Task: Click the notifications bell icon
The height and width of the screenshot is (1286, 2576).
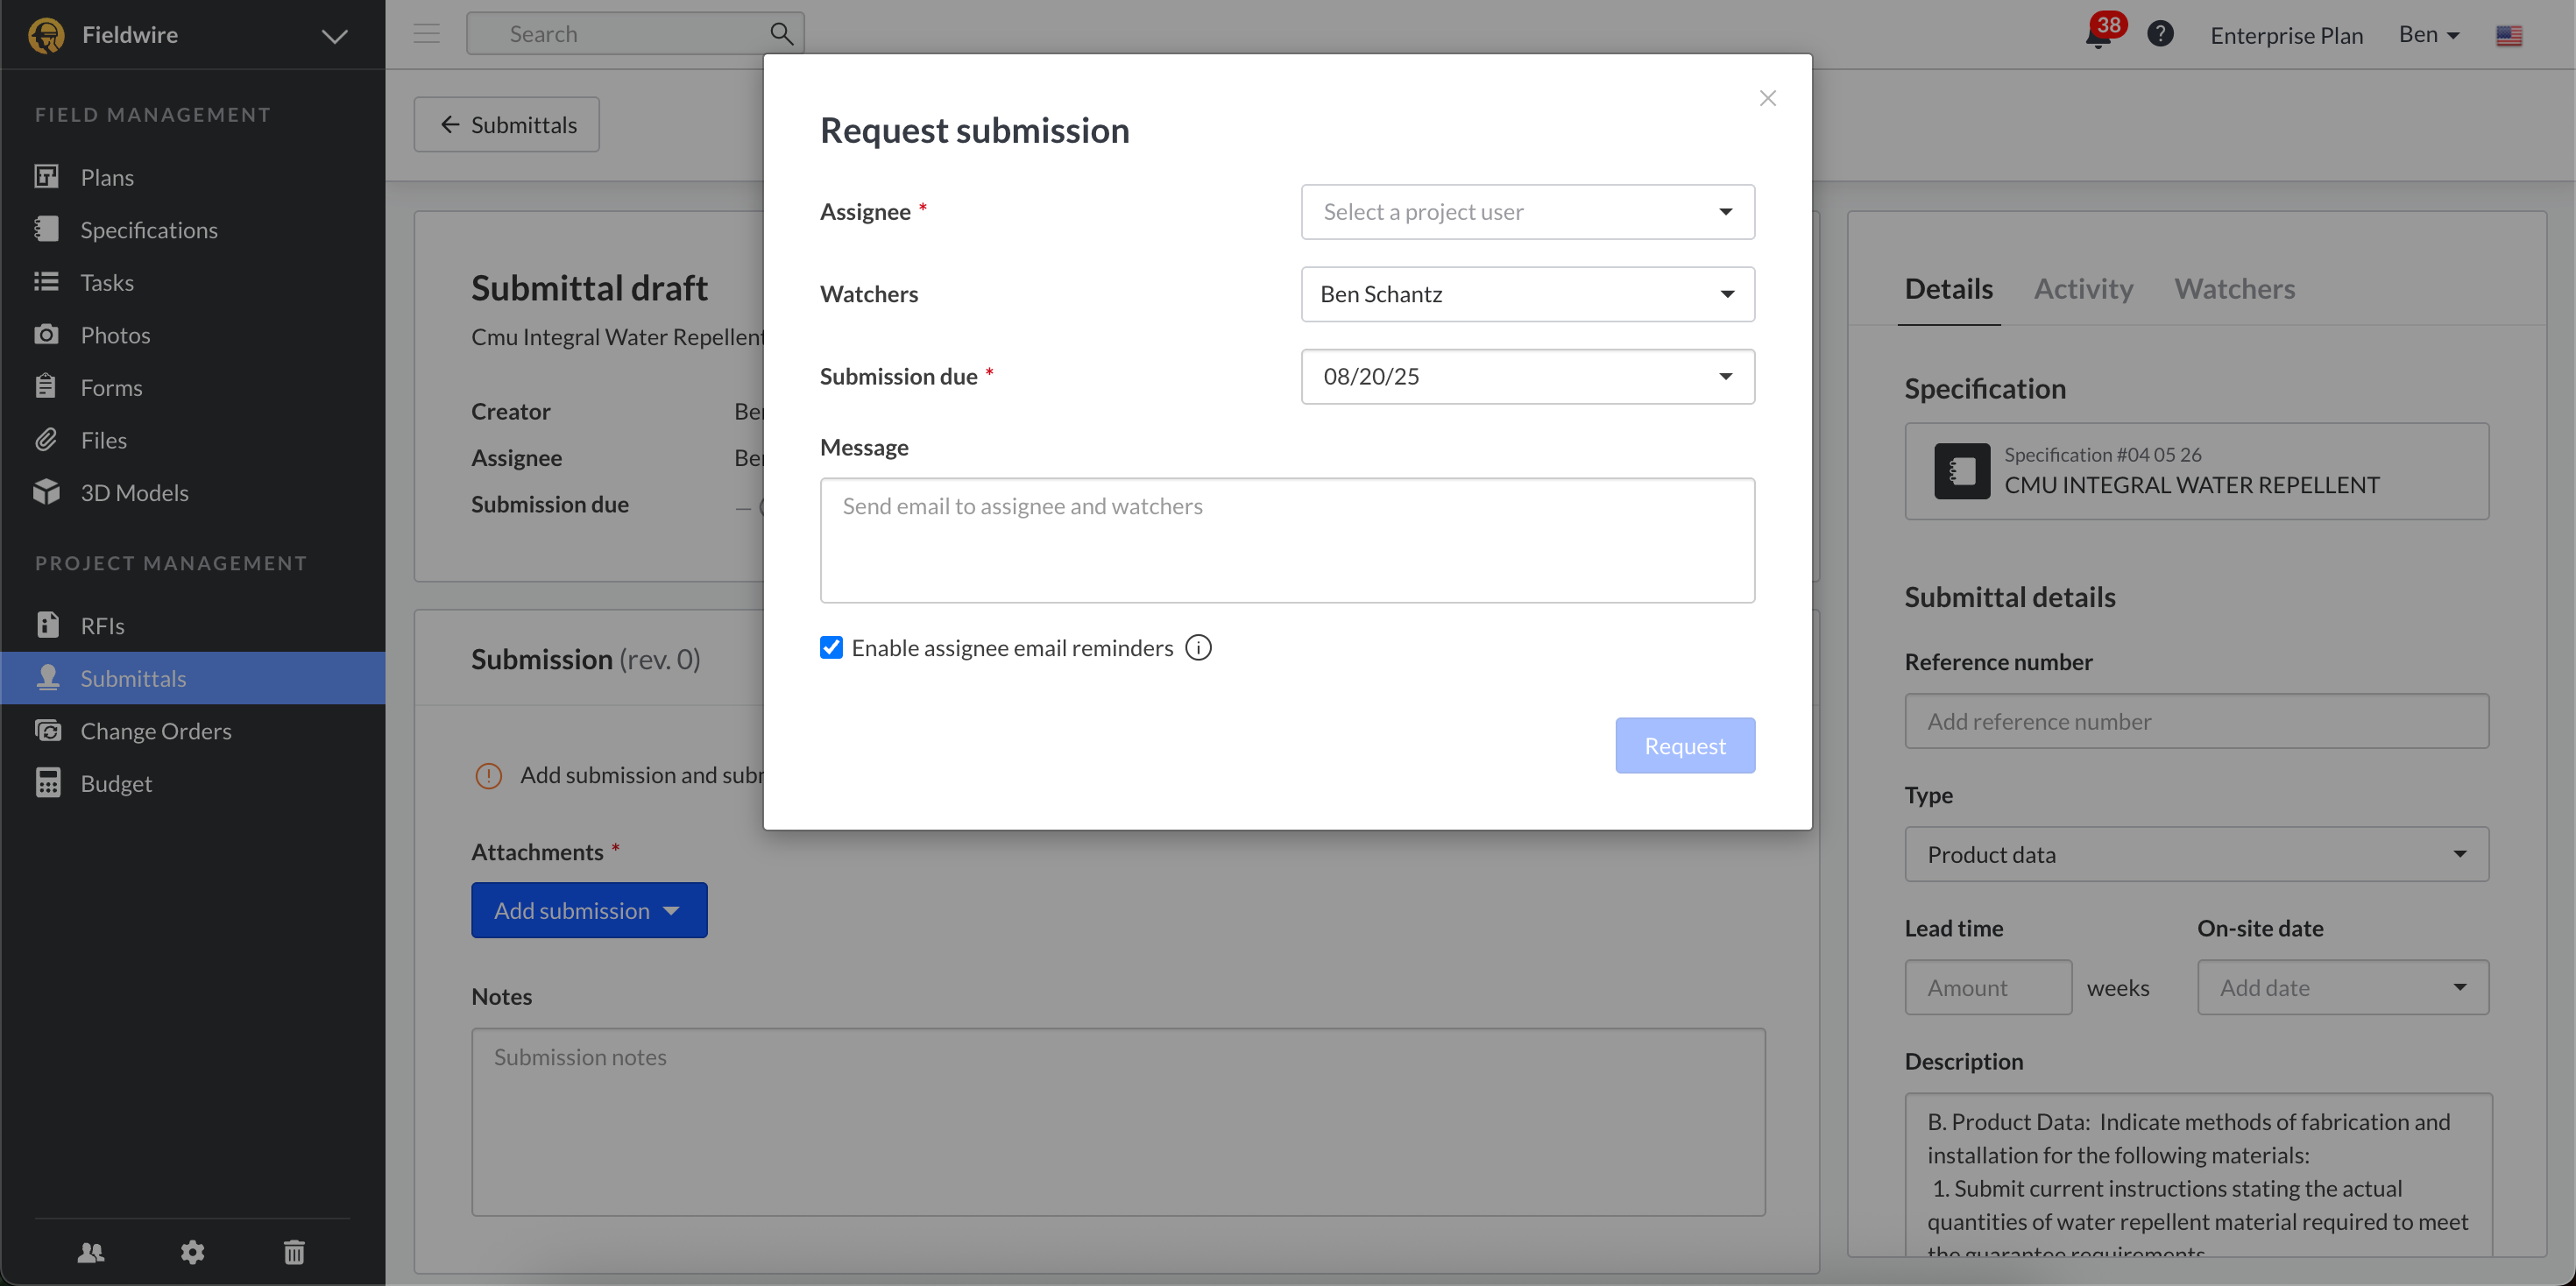Action: pyautogui.click(x=2098, y=36)
